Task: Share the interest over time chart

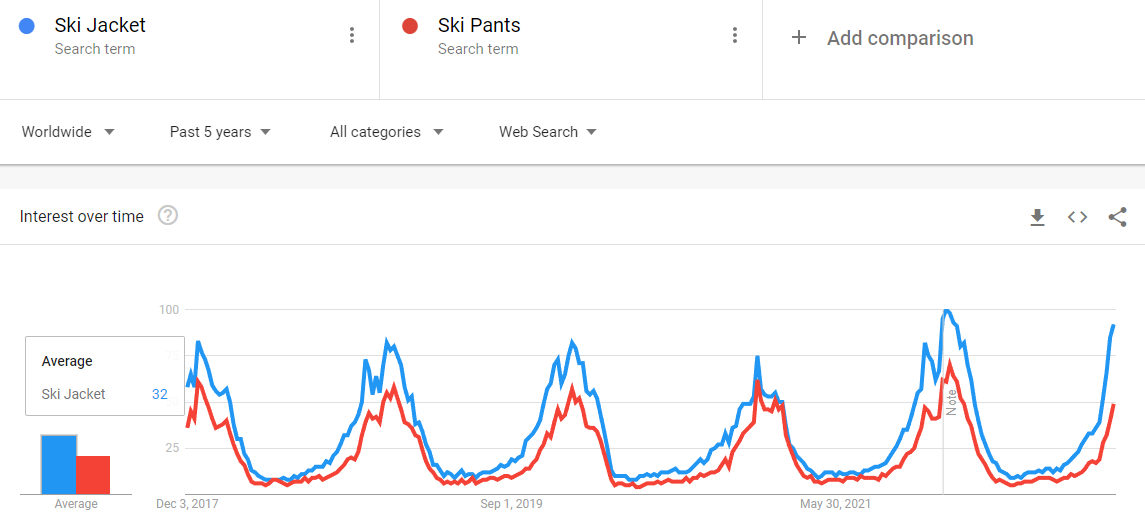Action: pyautogui.click(x=1117, y=217)
